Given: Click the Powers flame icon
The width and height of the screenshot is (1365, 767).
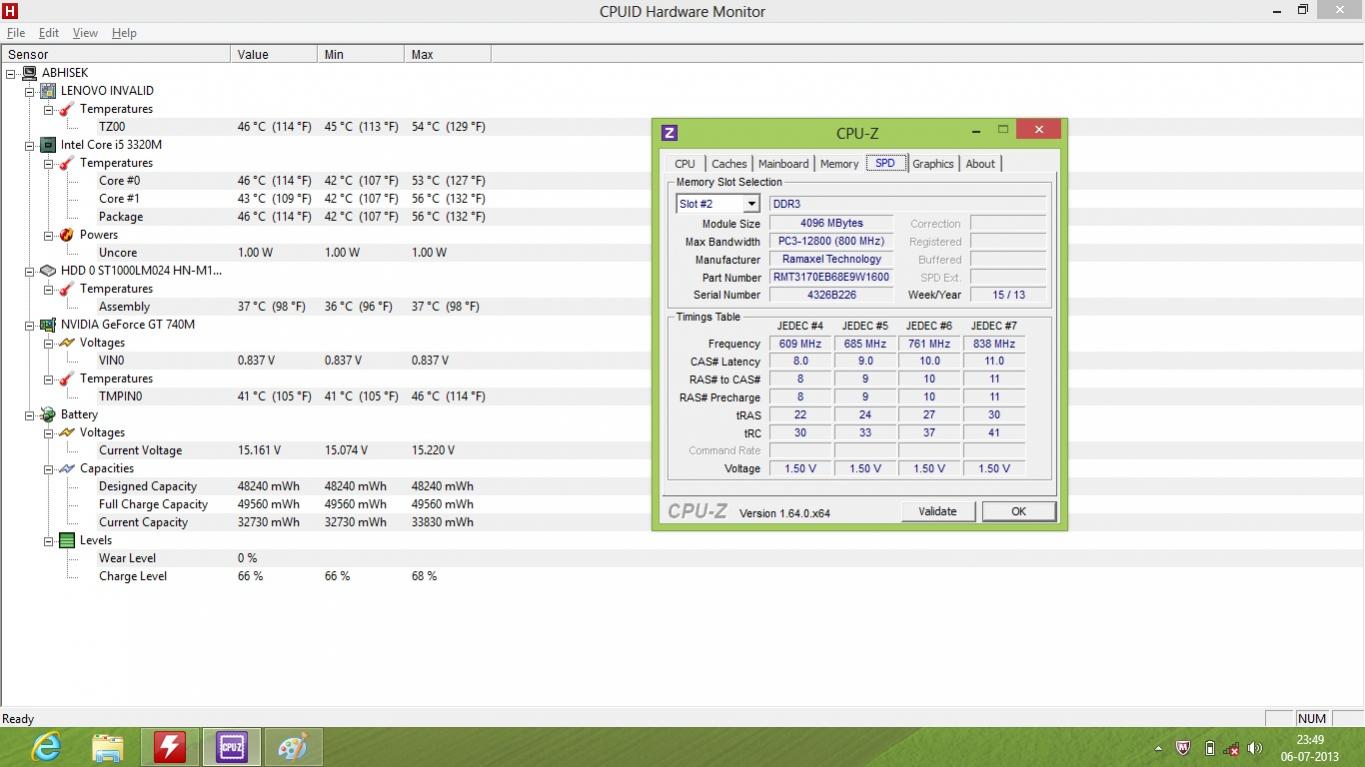Looking at the screenshot, I should click(x=67, y=235).
